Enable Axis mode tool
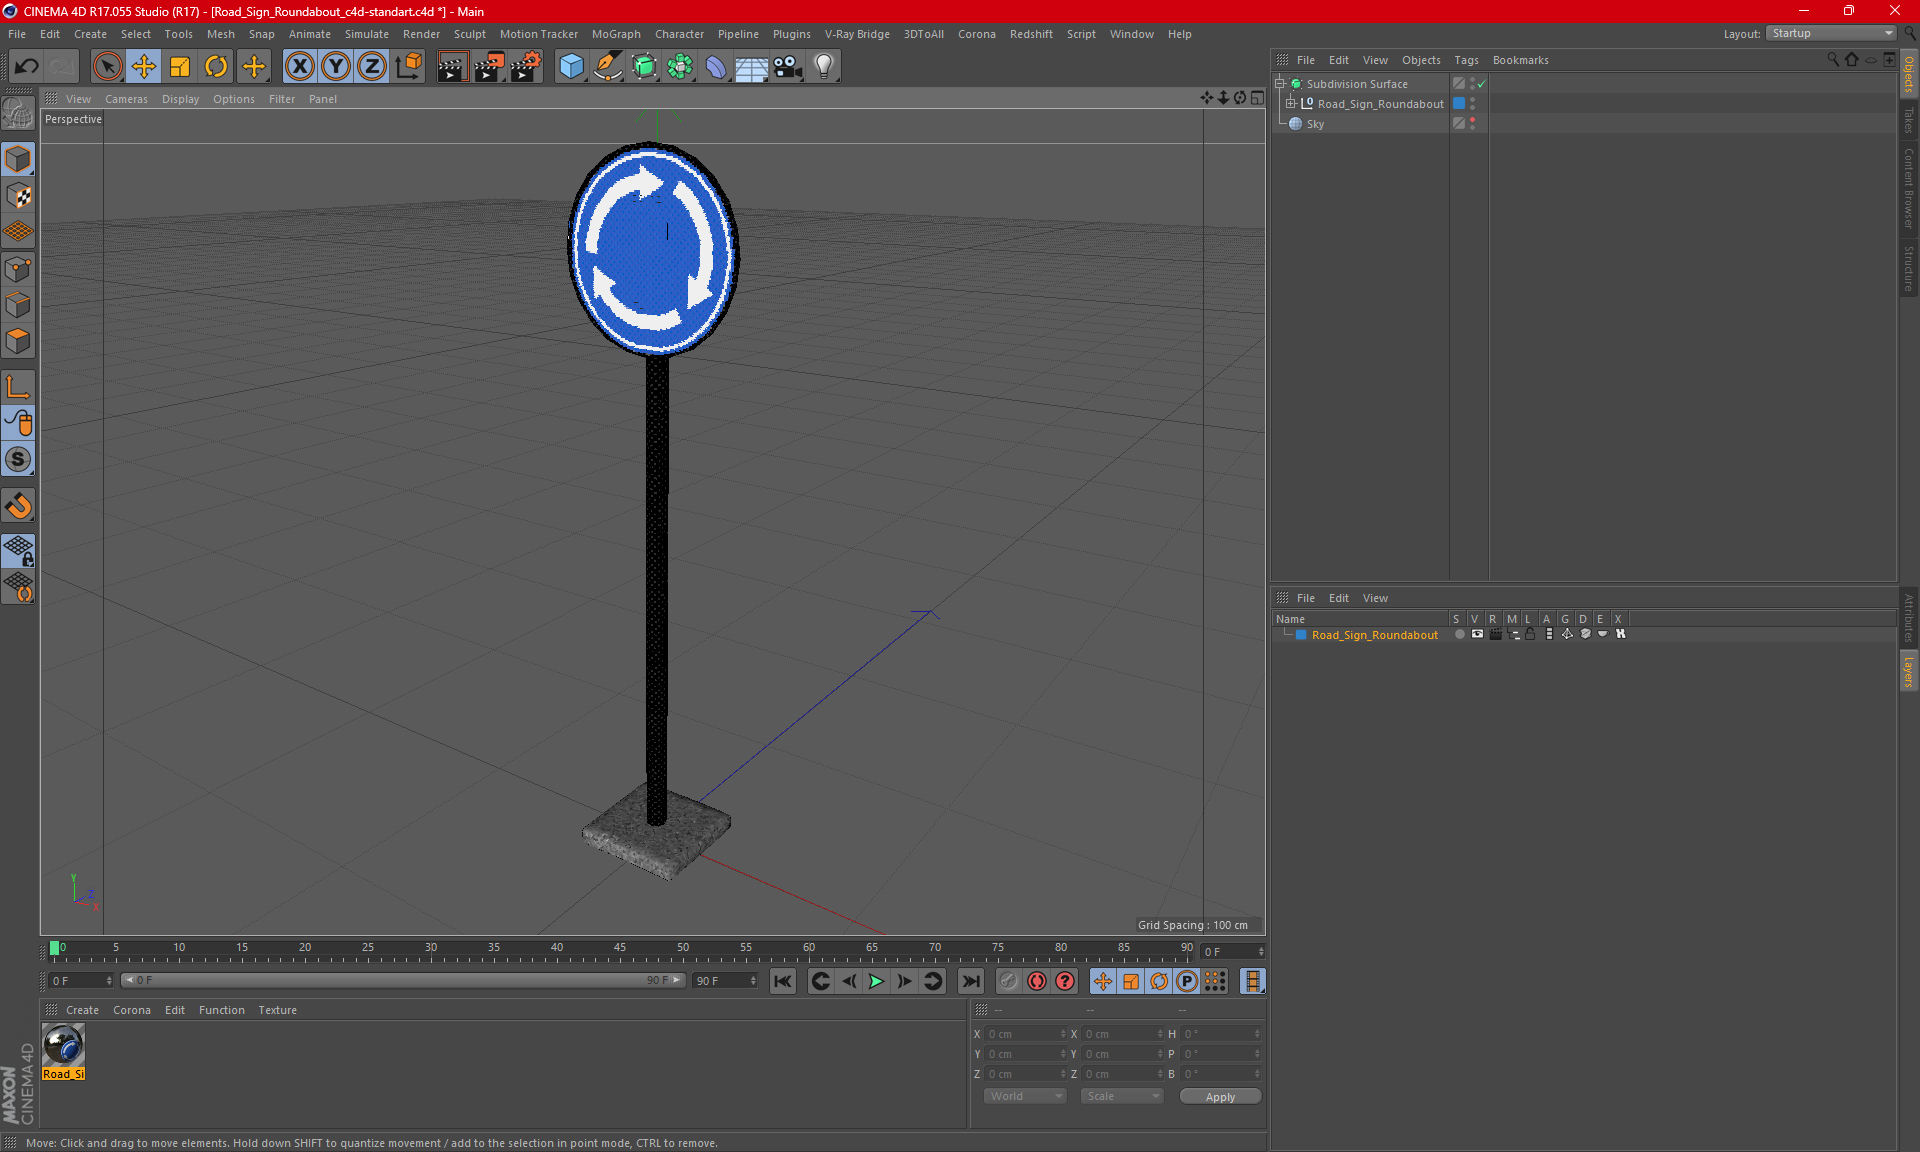Viewport: 1920px width, 1152px height. (x=18, y=387)
